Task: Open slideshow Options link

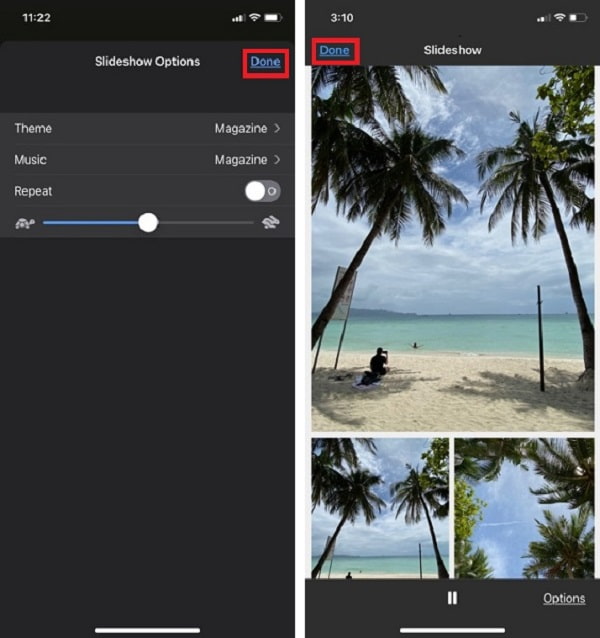Action: (x=564, y=598)
